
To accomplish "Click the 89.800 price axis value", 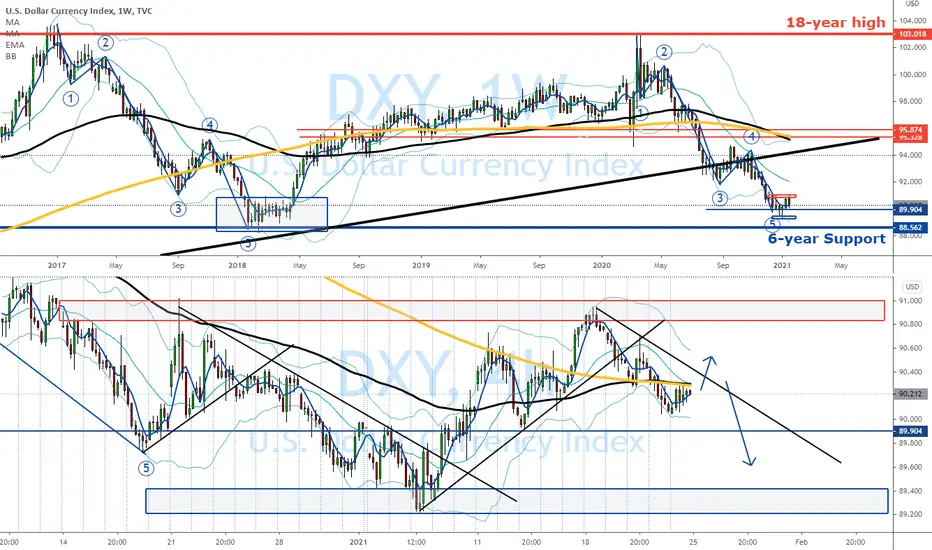I will click(x=912, y=443).
